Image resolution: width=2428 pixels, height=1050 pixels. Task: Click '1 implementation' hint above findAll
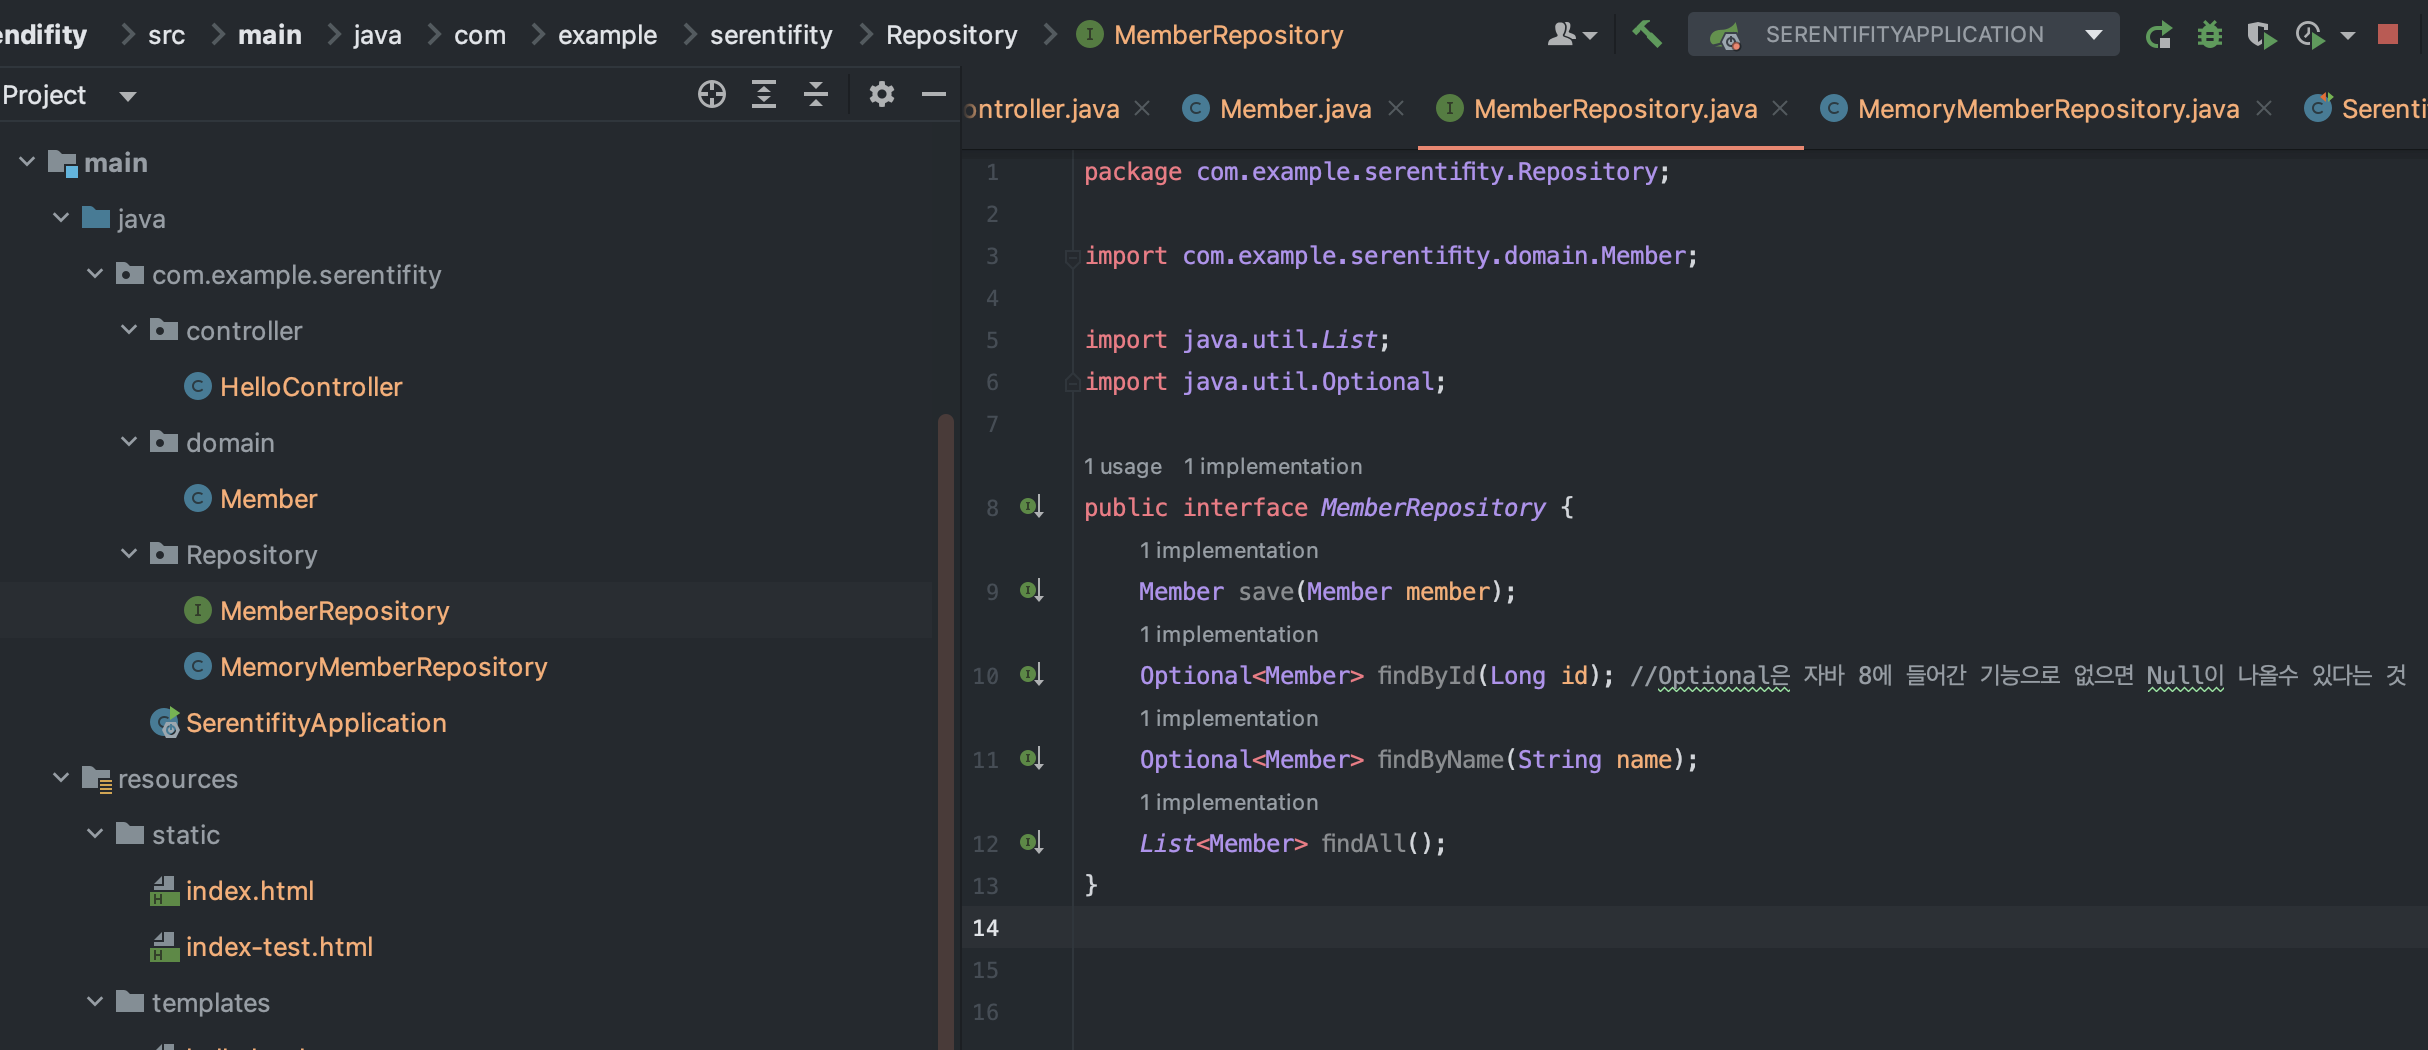tap(1229, 802)
